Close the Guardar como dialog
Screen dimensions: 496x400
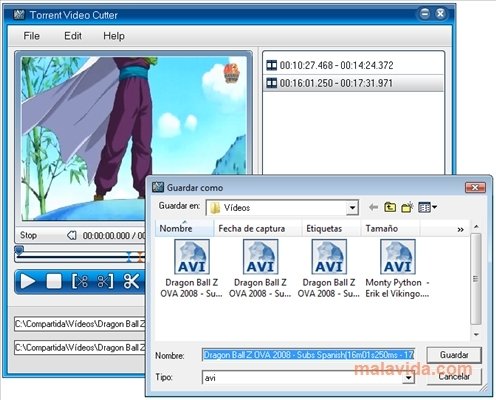click(475, 187)
